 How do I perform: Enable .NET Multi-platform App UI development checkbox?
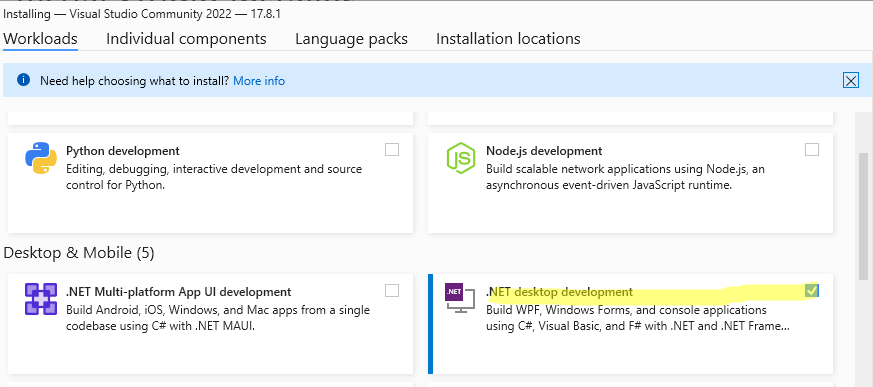[x=392, y=290]
